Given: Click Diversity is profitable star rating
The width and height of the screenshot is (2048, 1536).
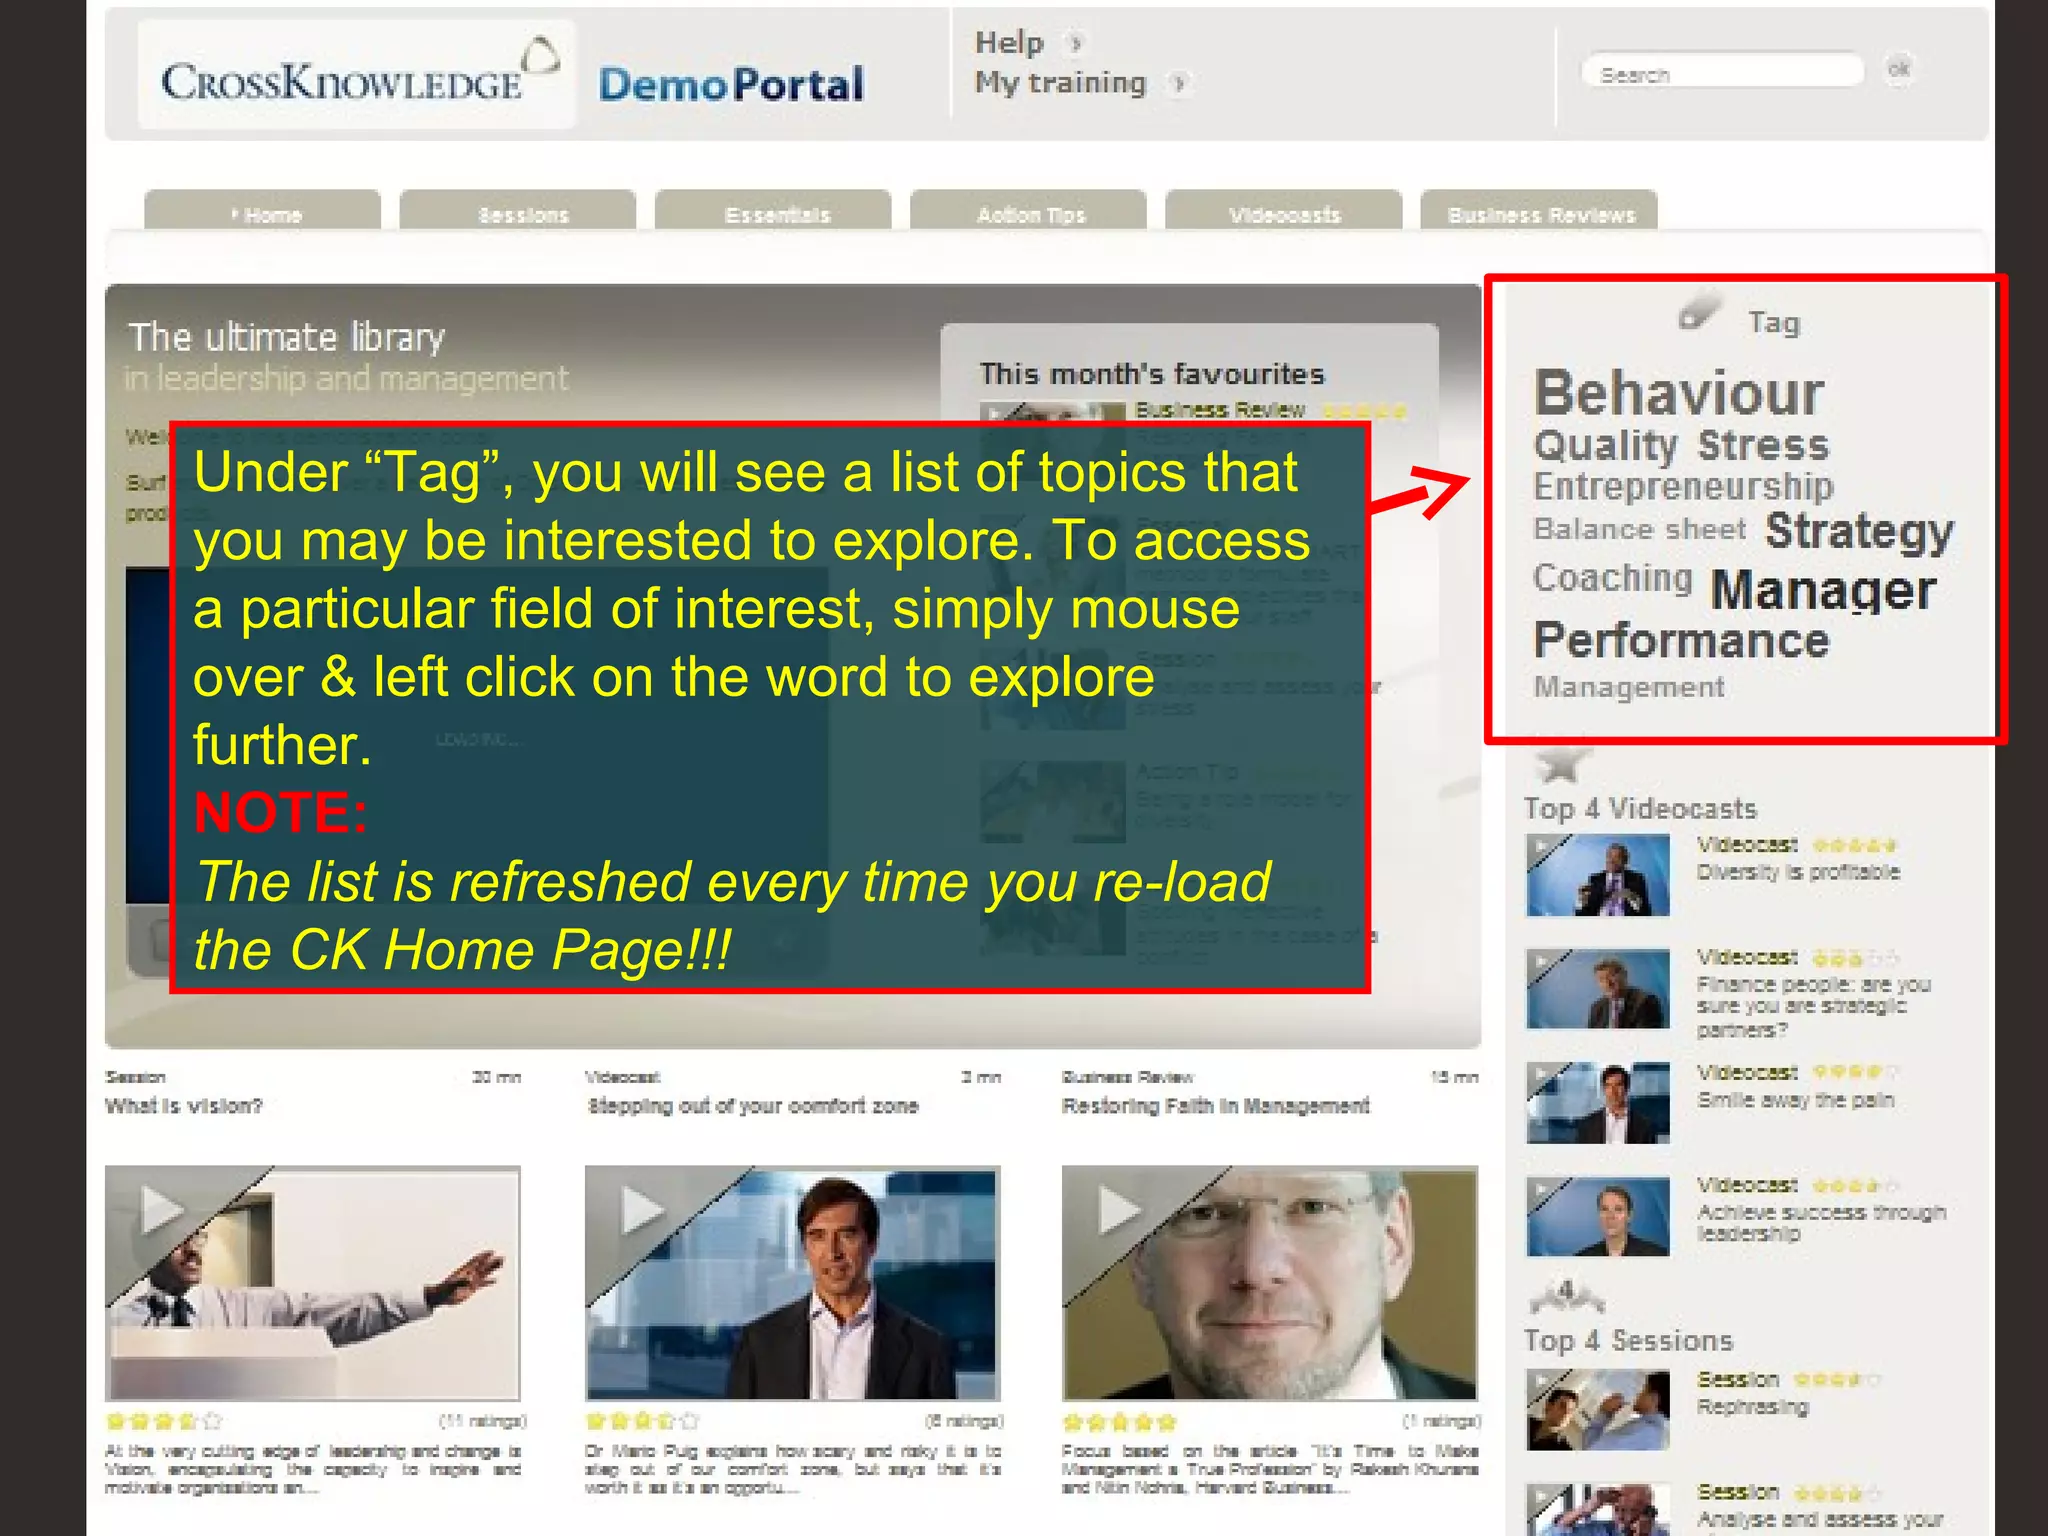Looking at the screenshot, I should pyautogui.click(x=1855, y=846).
